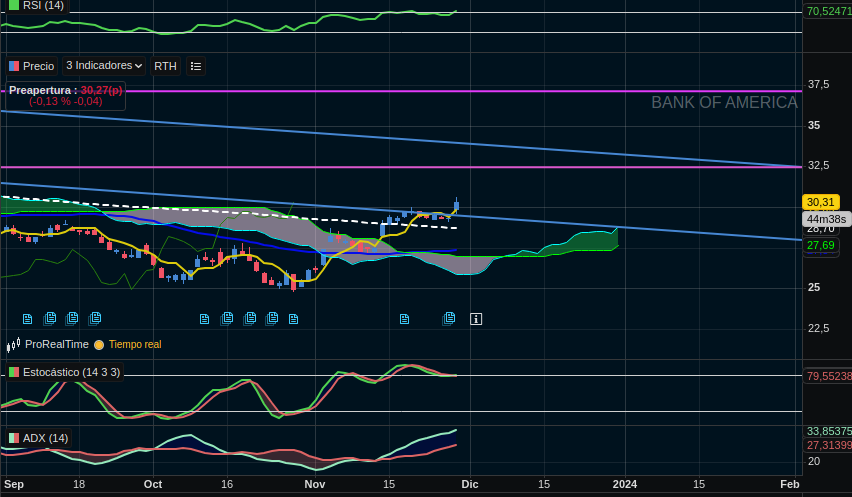Click the RSI indicator color icon
This screenshot has width=852, height=497.
tap(14, 5)
